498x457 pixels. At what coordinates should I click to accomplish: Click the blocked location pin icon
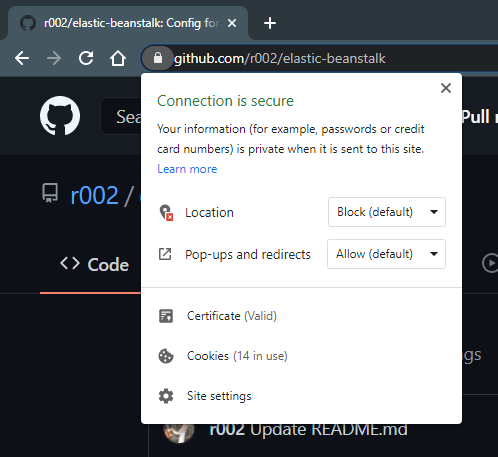(x=166, y=212)
